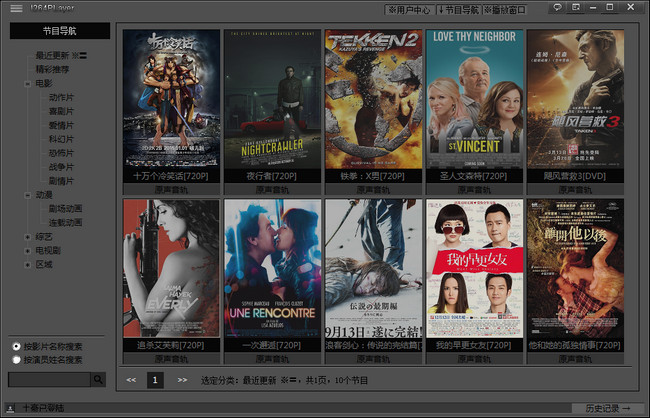This screenshot has height=418, width=650.
Task: Select the 喜剧片 category
Action: tap(61, 111)
